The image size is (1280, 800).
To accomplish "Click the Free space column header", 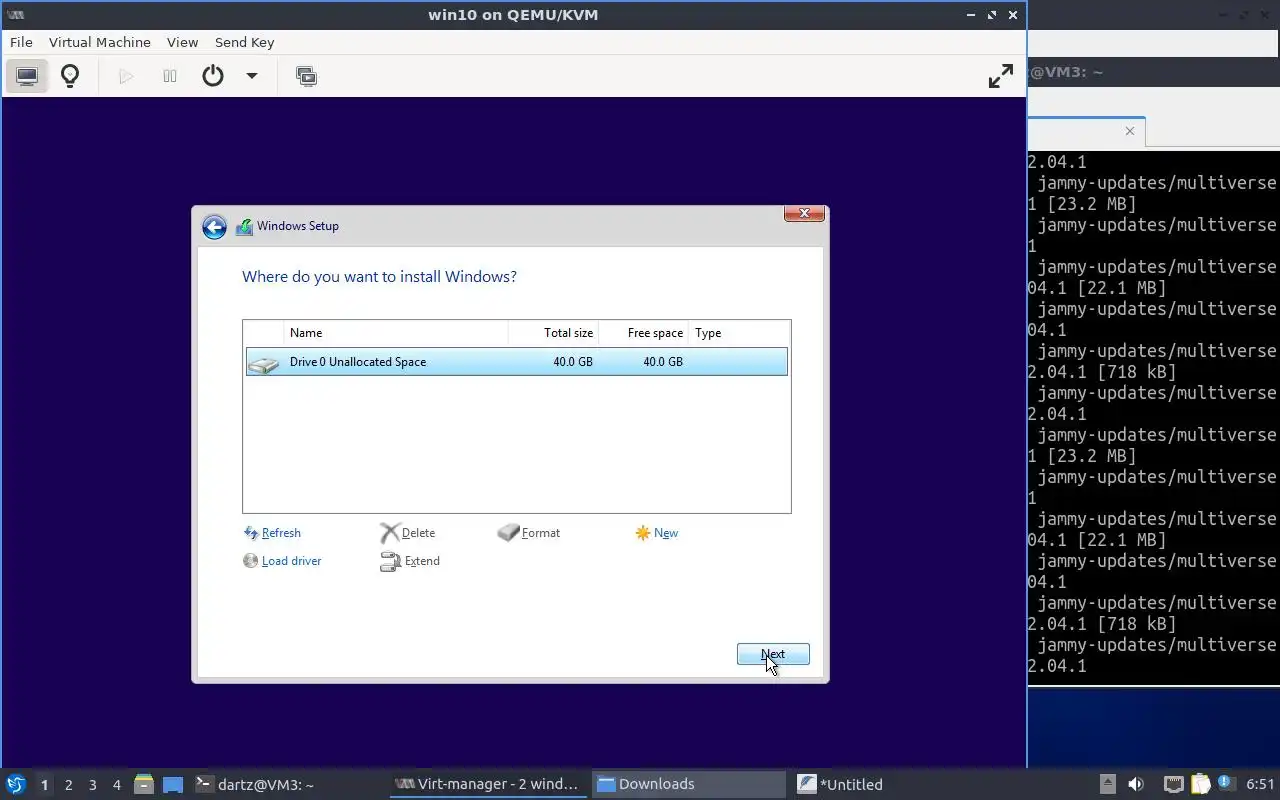I will coord(644,333).
